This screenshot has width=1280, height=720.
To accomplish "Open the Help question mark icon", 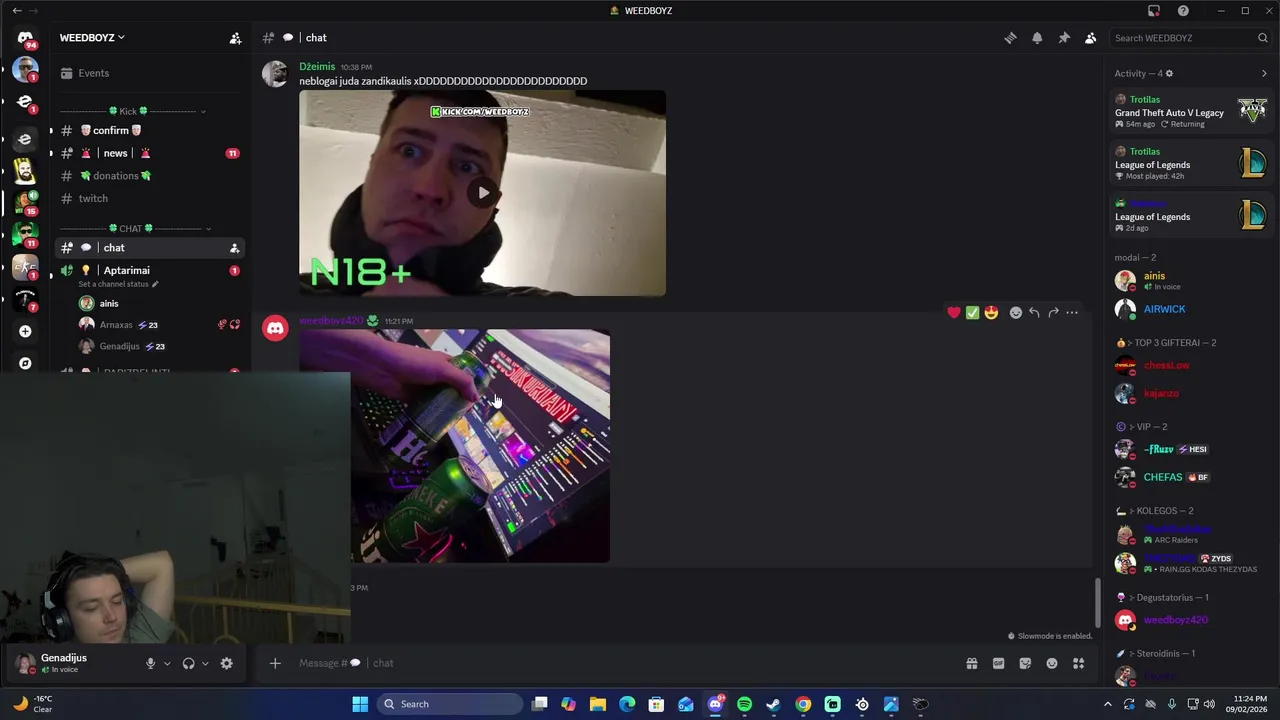I will coord(1183,10).
